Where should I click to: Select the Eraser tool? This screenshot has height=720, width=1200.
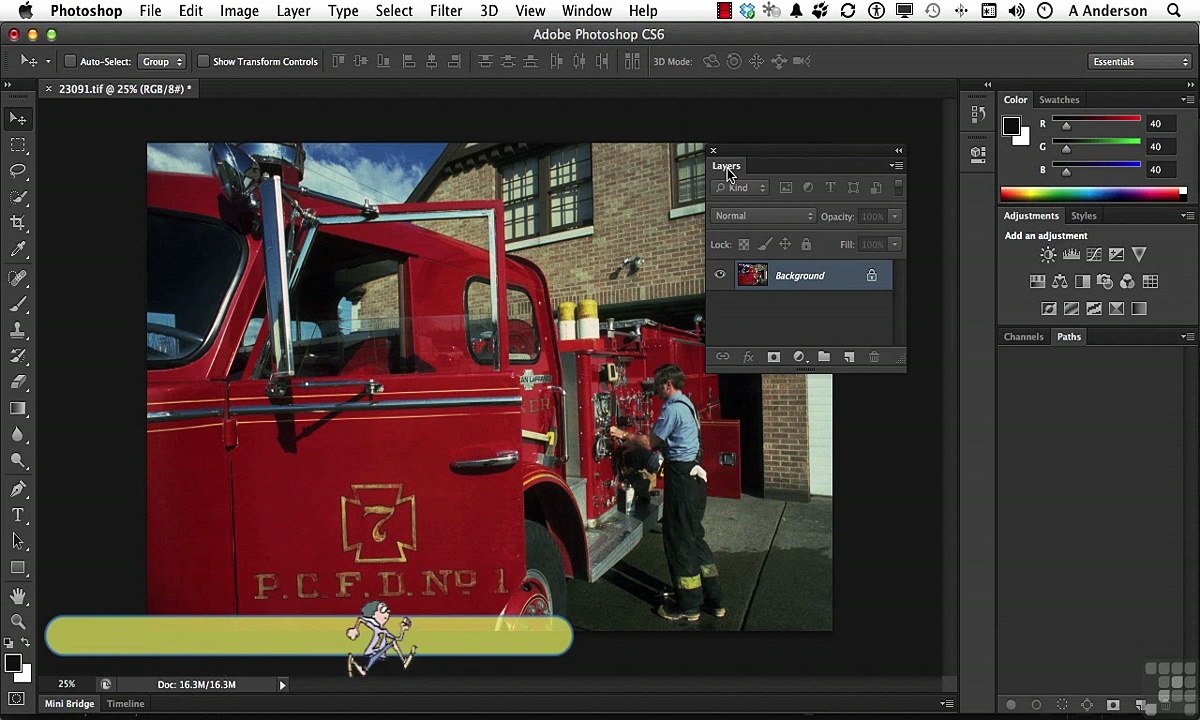pyautogui.click(x=18, y=382)
